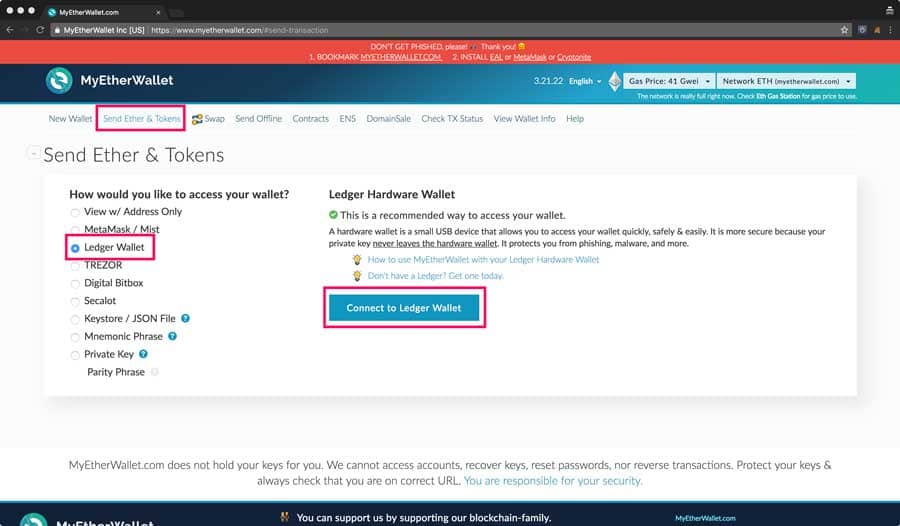Open the English language dropdown
The height and width of the screenshot is (526, 900).
click(585, 81)
